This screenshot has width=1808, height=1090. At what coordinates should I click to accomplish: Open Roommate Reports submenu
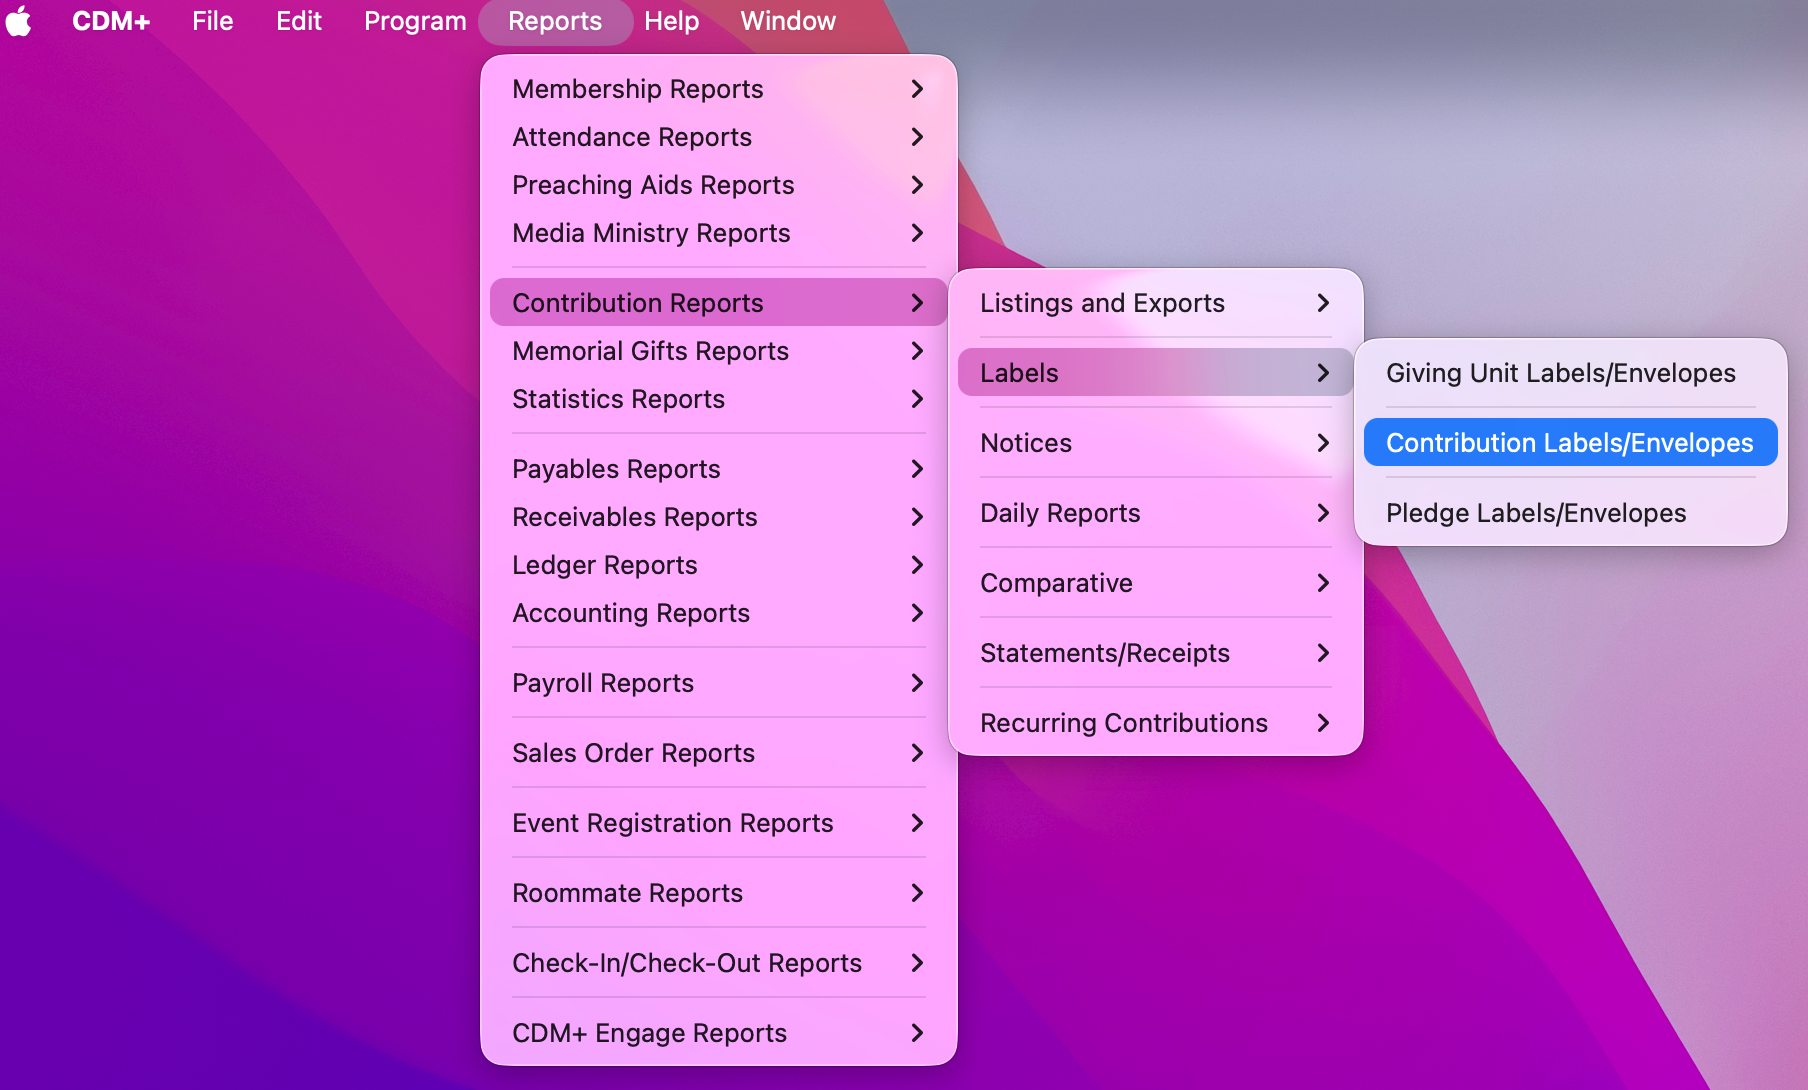coord(718,893)
